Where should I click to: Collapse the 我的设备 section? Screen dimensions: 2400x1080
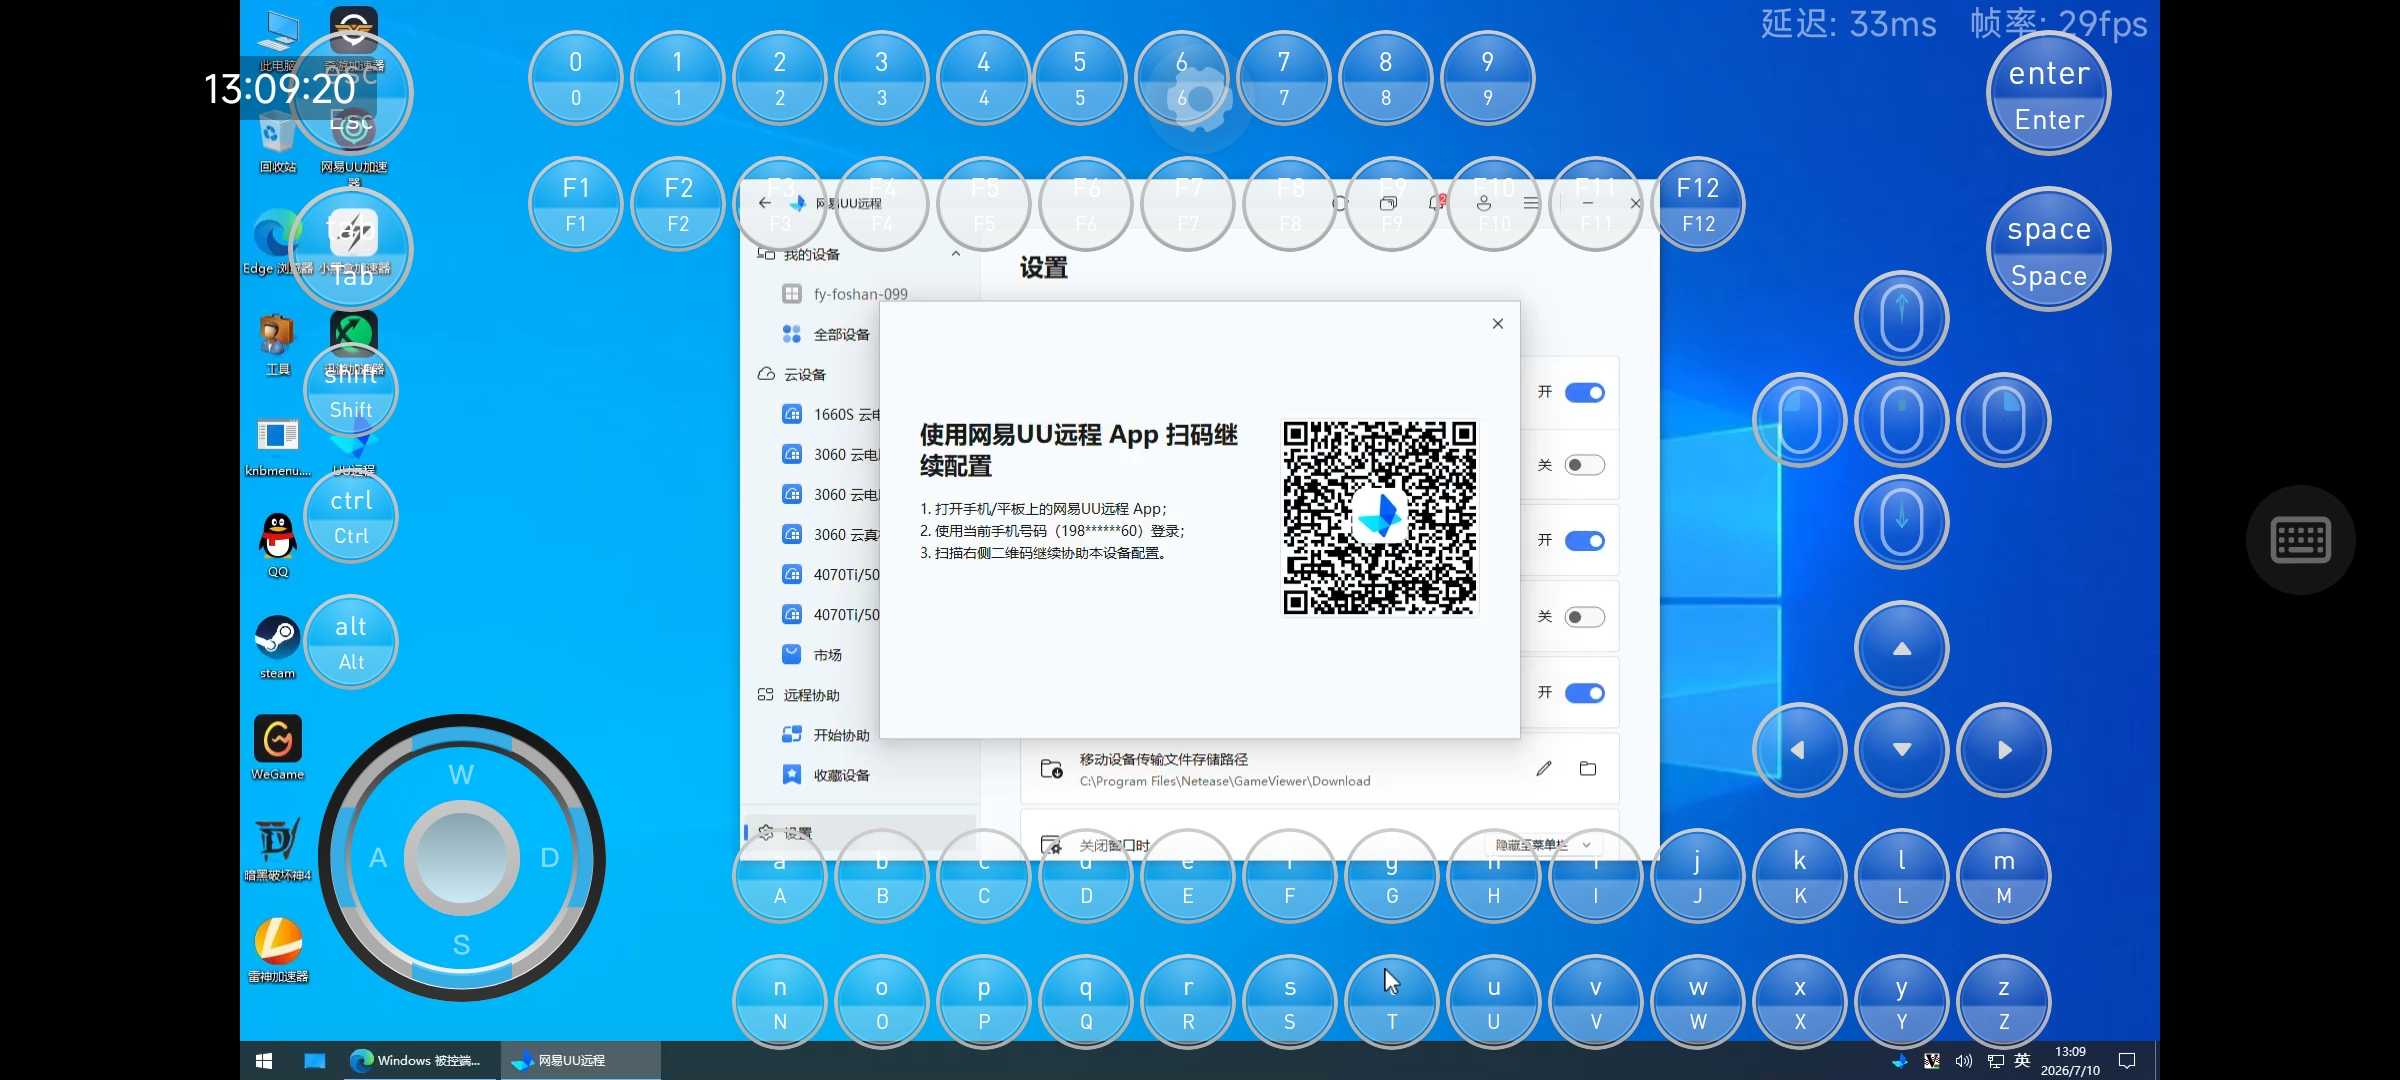click(x=956, y=254)
